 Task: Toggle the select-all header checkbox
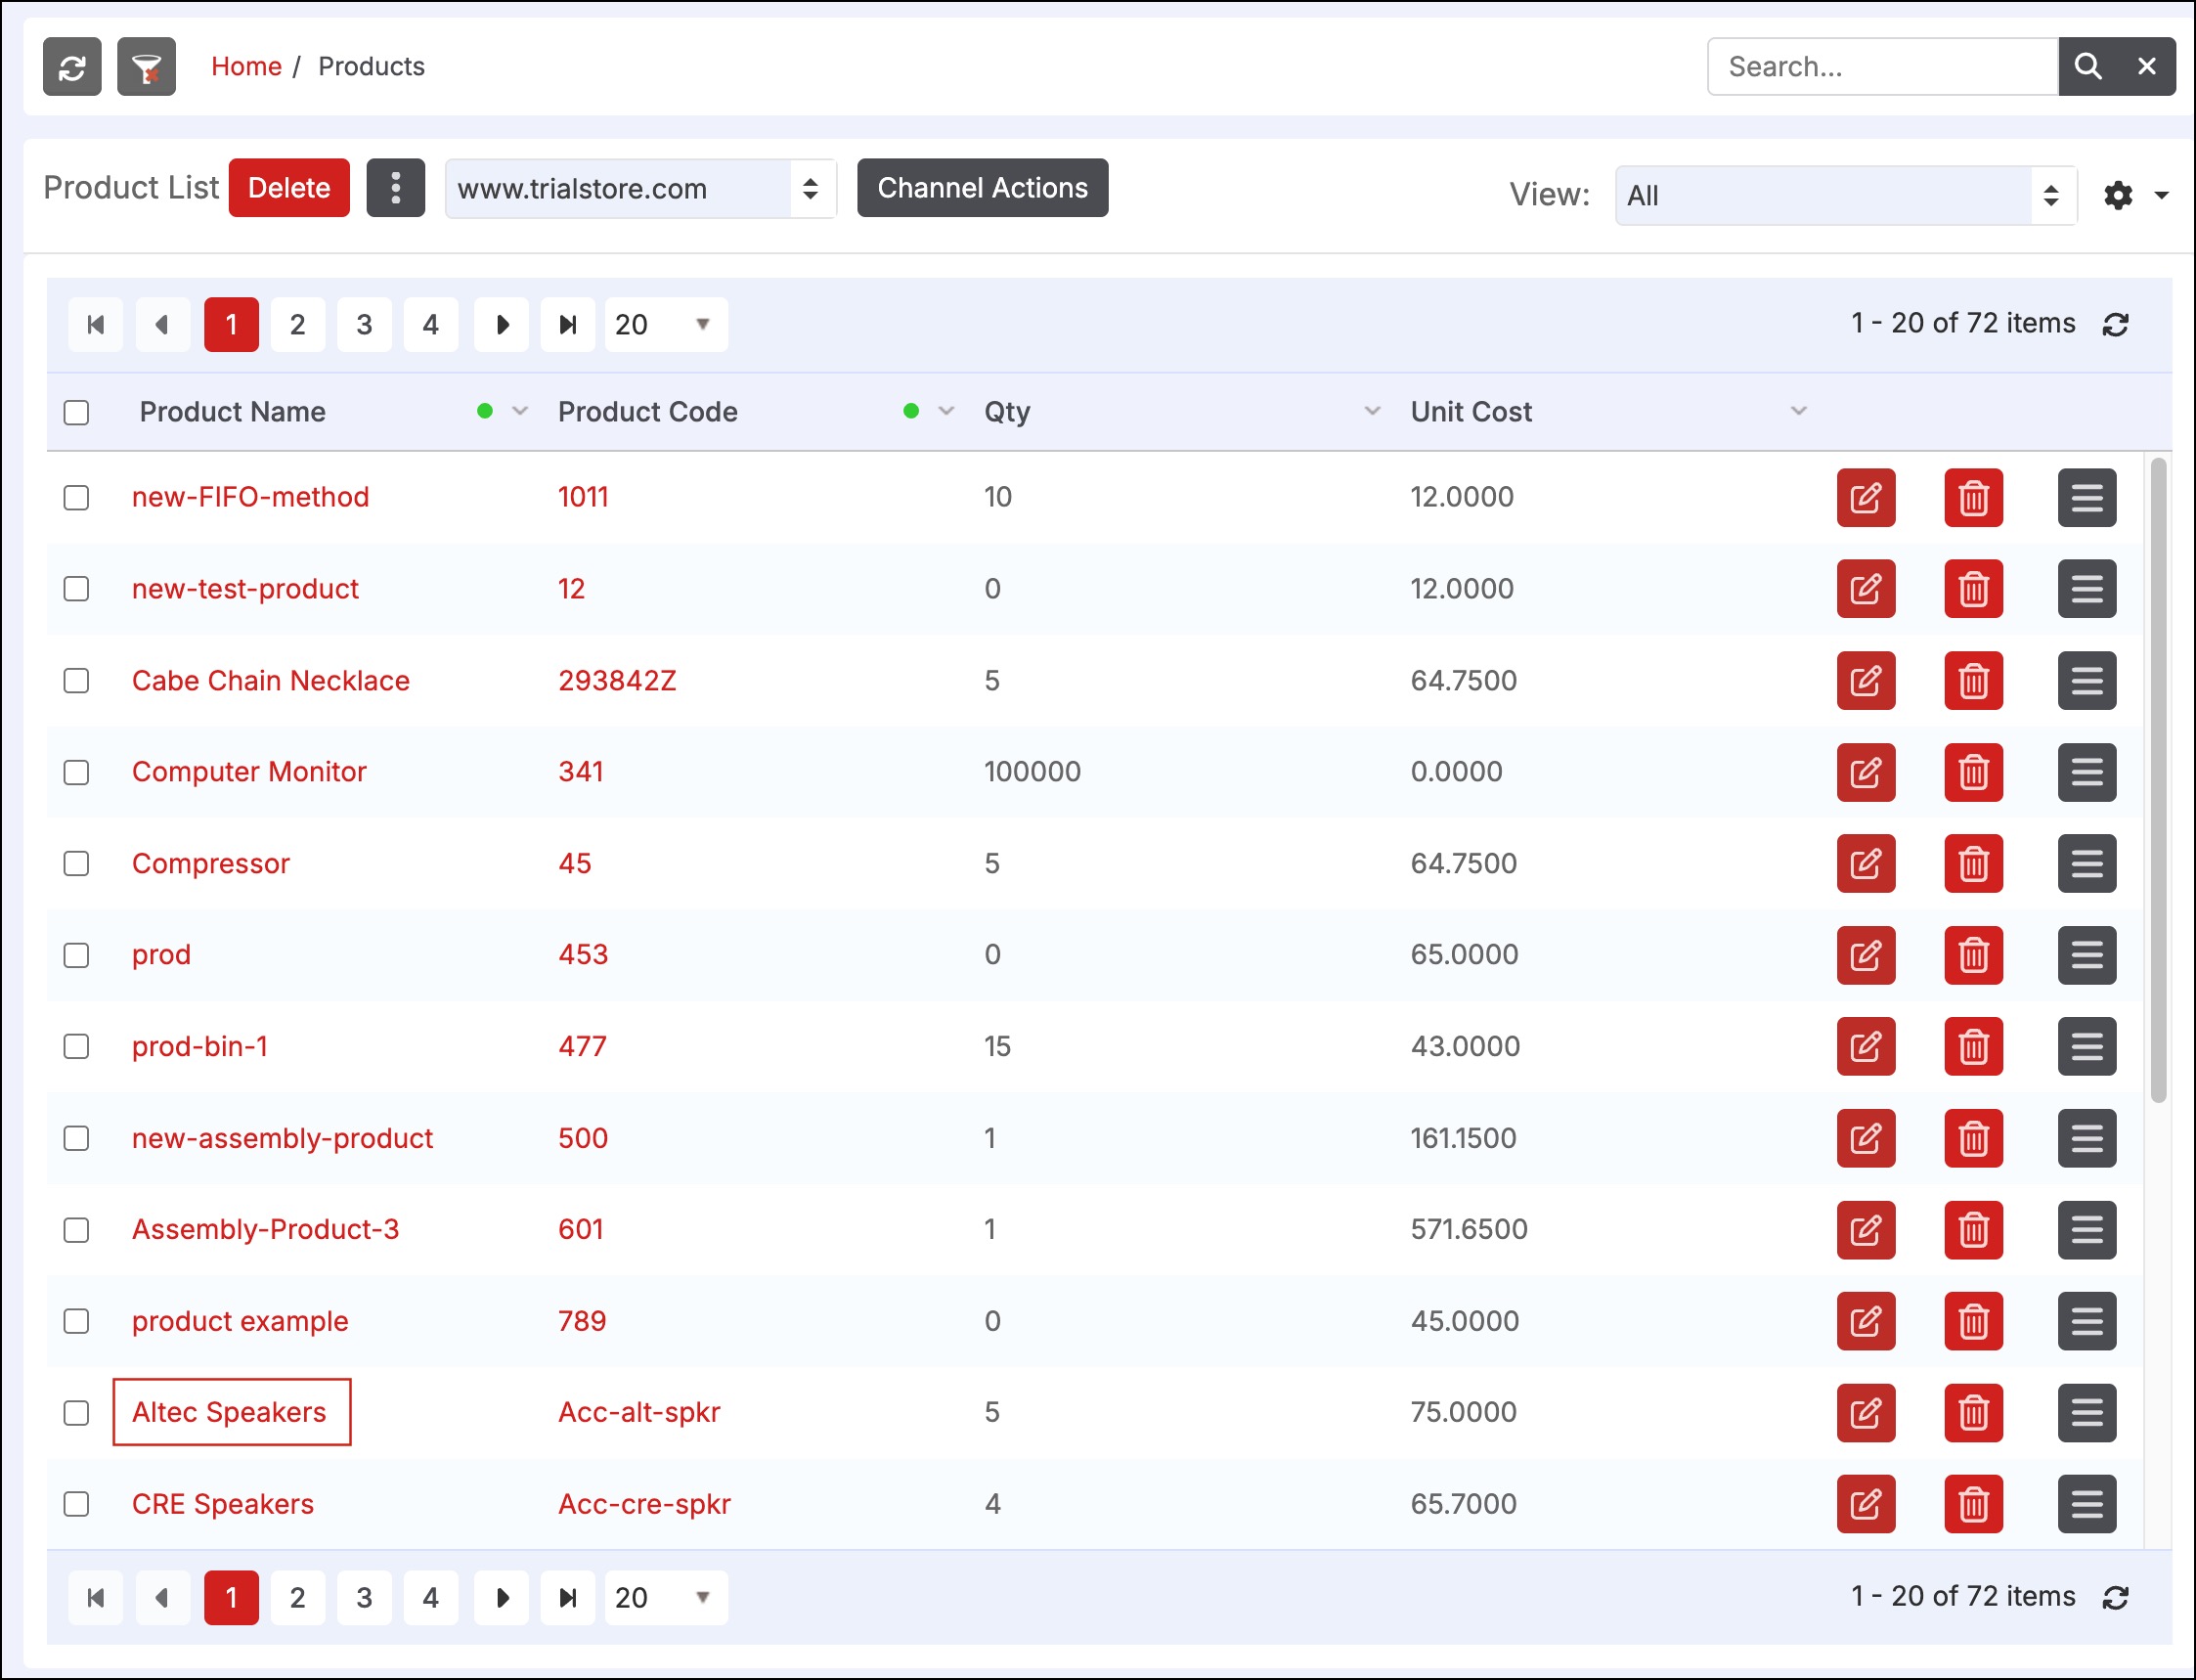coord(77,413)
